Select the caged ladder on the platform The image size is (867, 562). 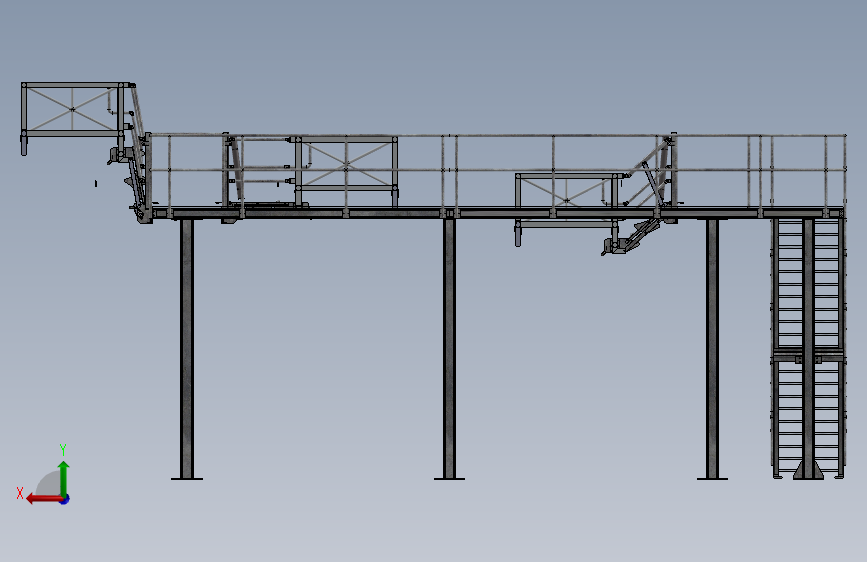pyautogui.click(x=808, y=348)
